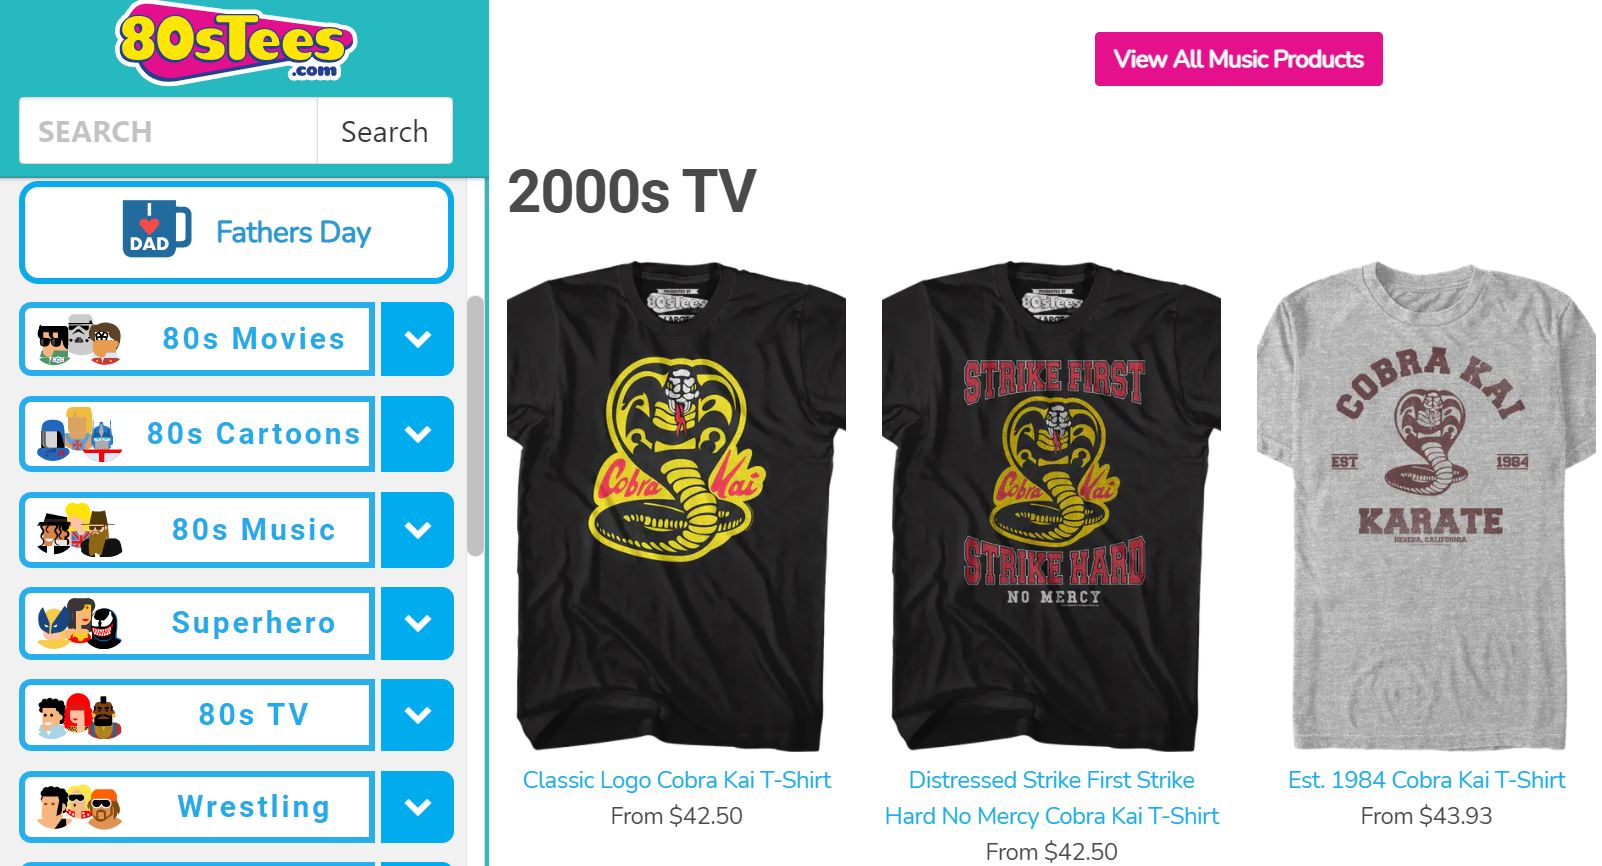Click the 80s Movies character faces icon
1602x866 pixels.
click(80, 340)
